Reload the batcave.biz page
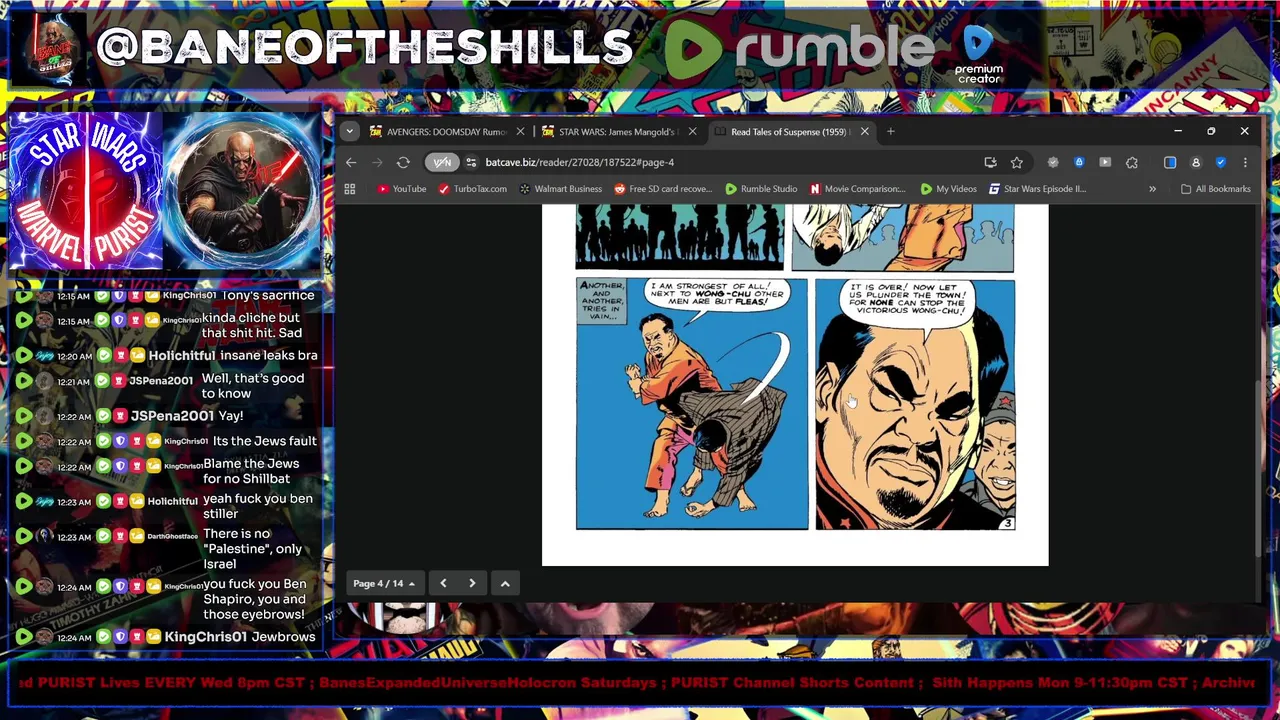The width and height of the screenshot is (1280, 720). tap(403, 162)
